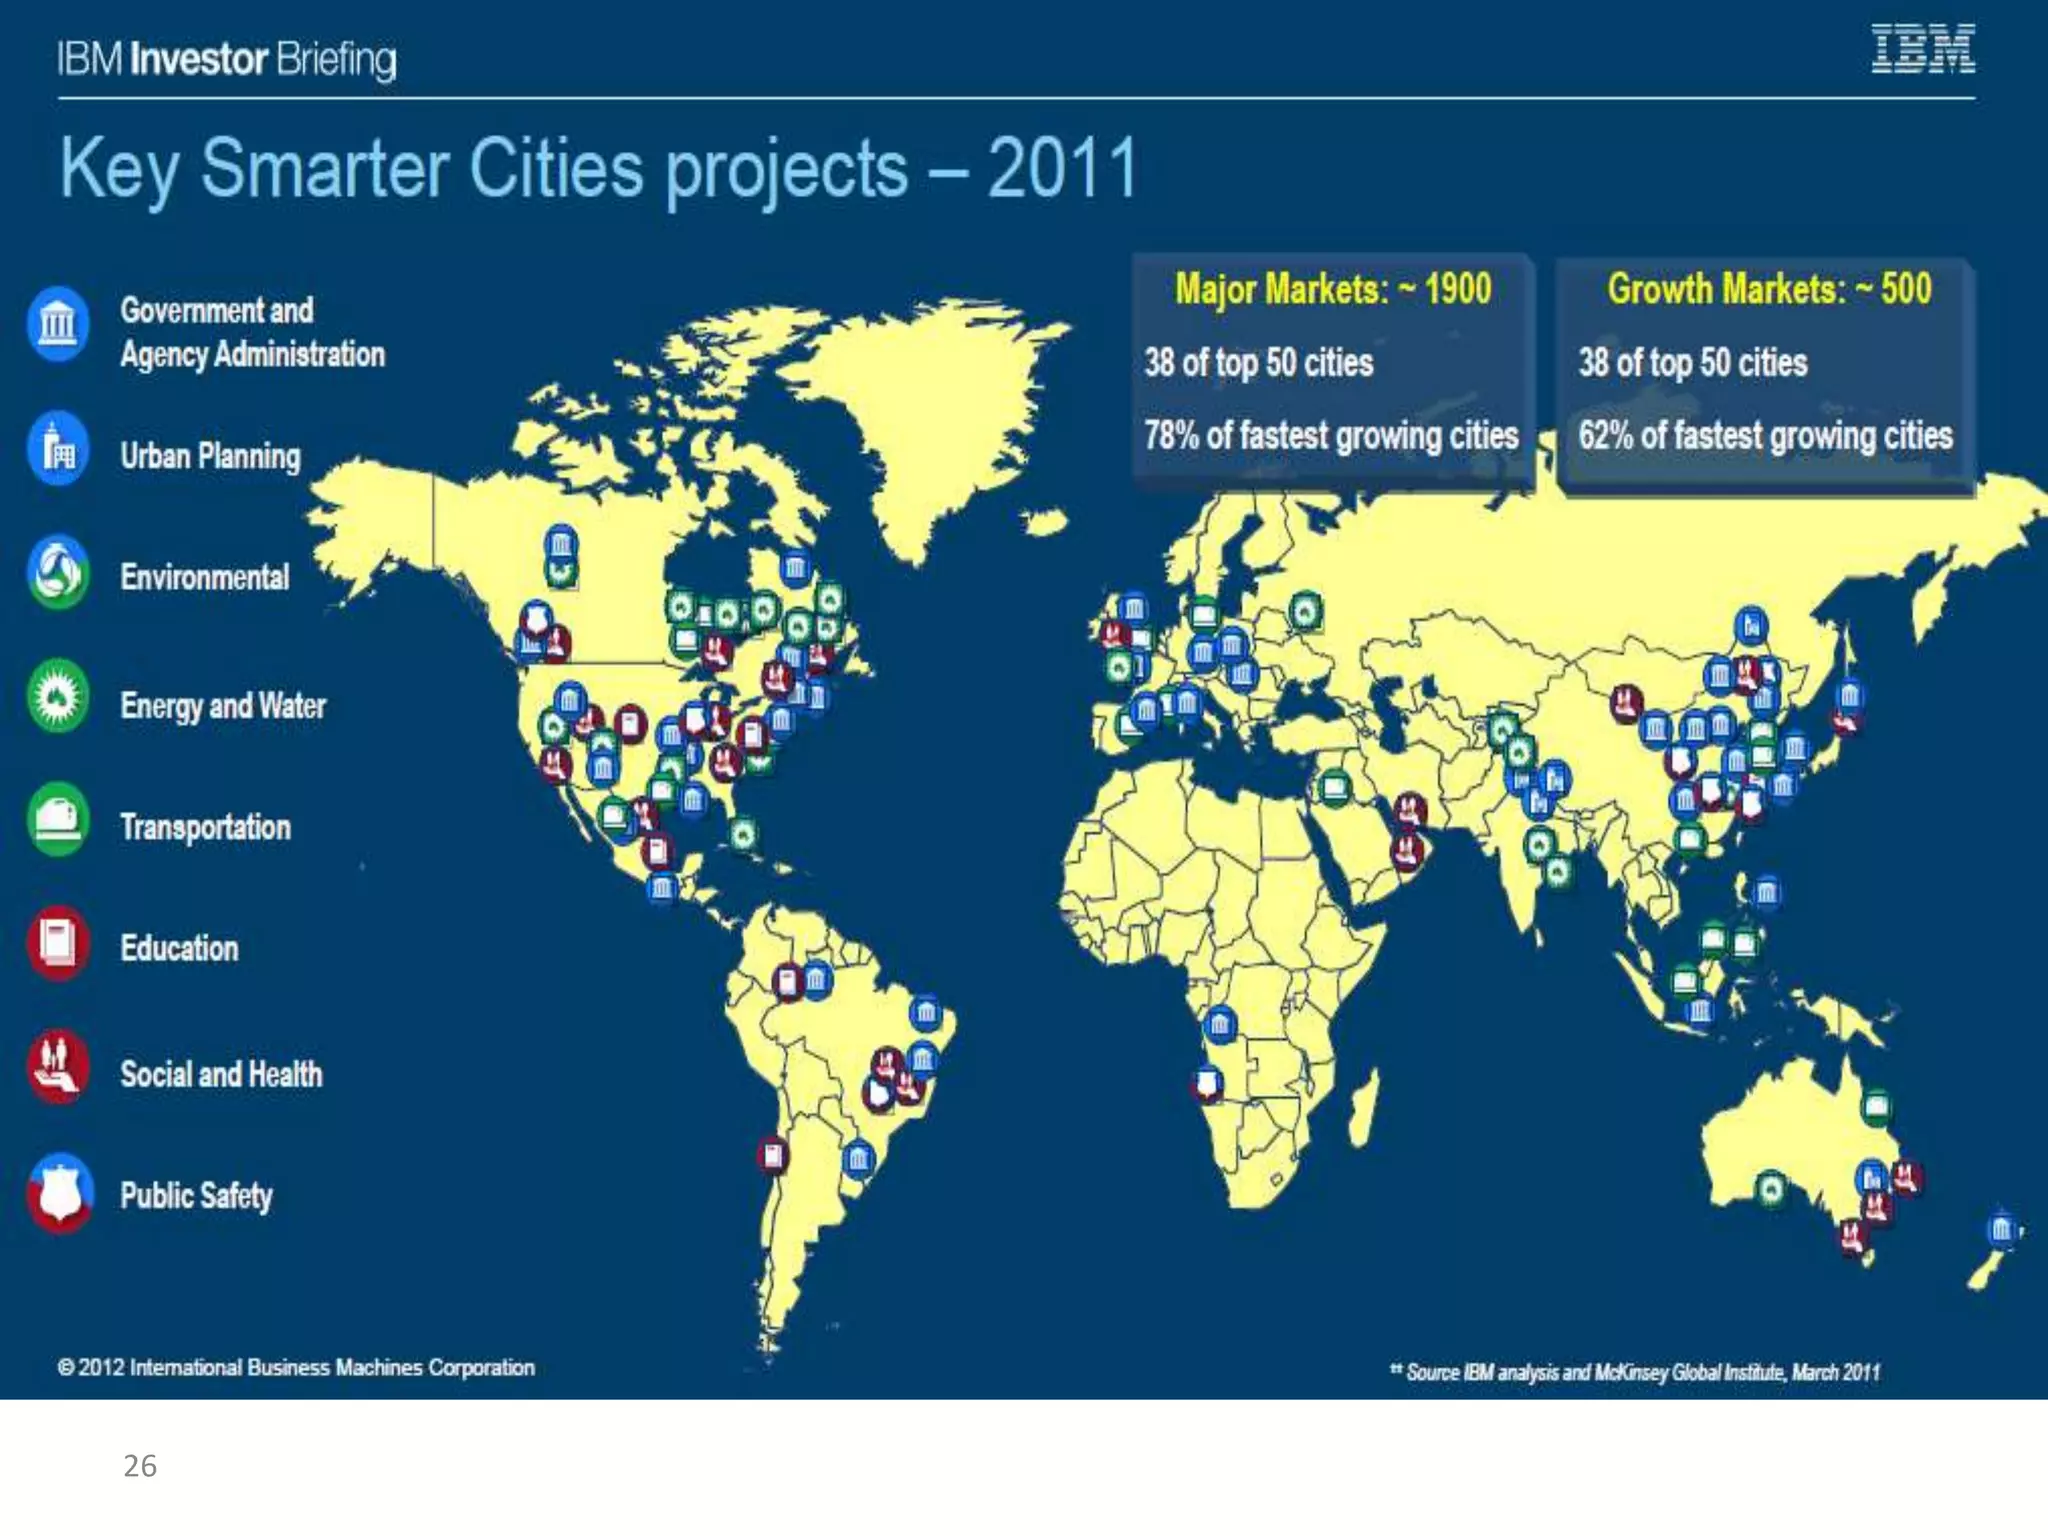Click the slide page number 26
Viewport: 2048px width, 1536px height.
click(140, 1466)
